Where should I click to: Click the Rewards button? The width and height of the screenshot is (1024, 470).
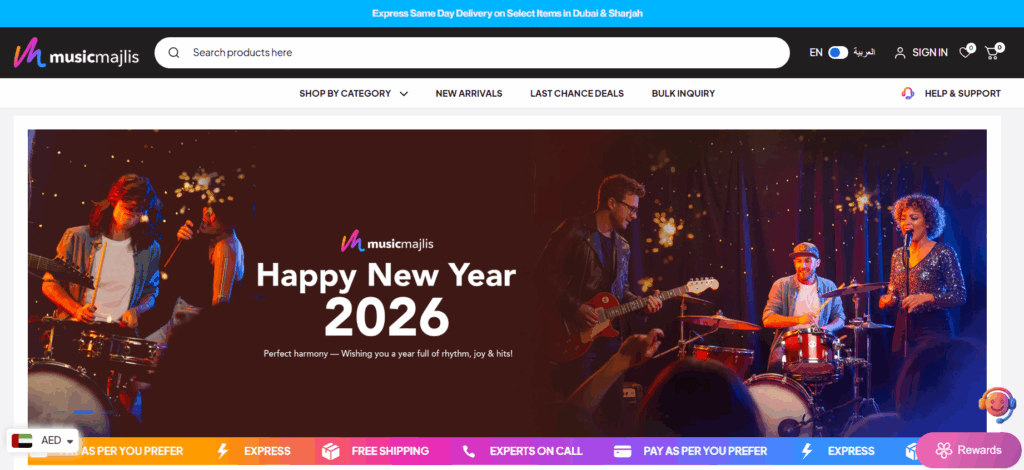[968, 450]
